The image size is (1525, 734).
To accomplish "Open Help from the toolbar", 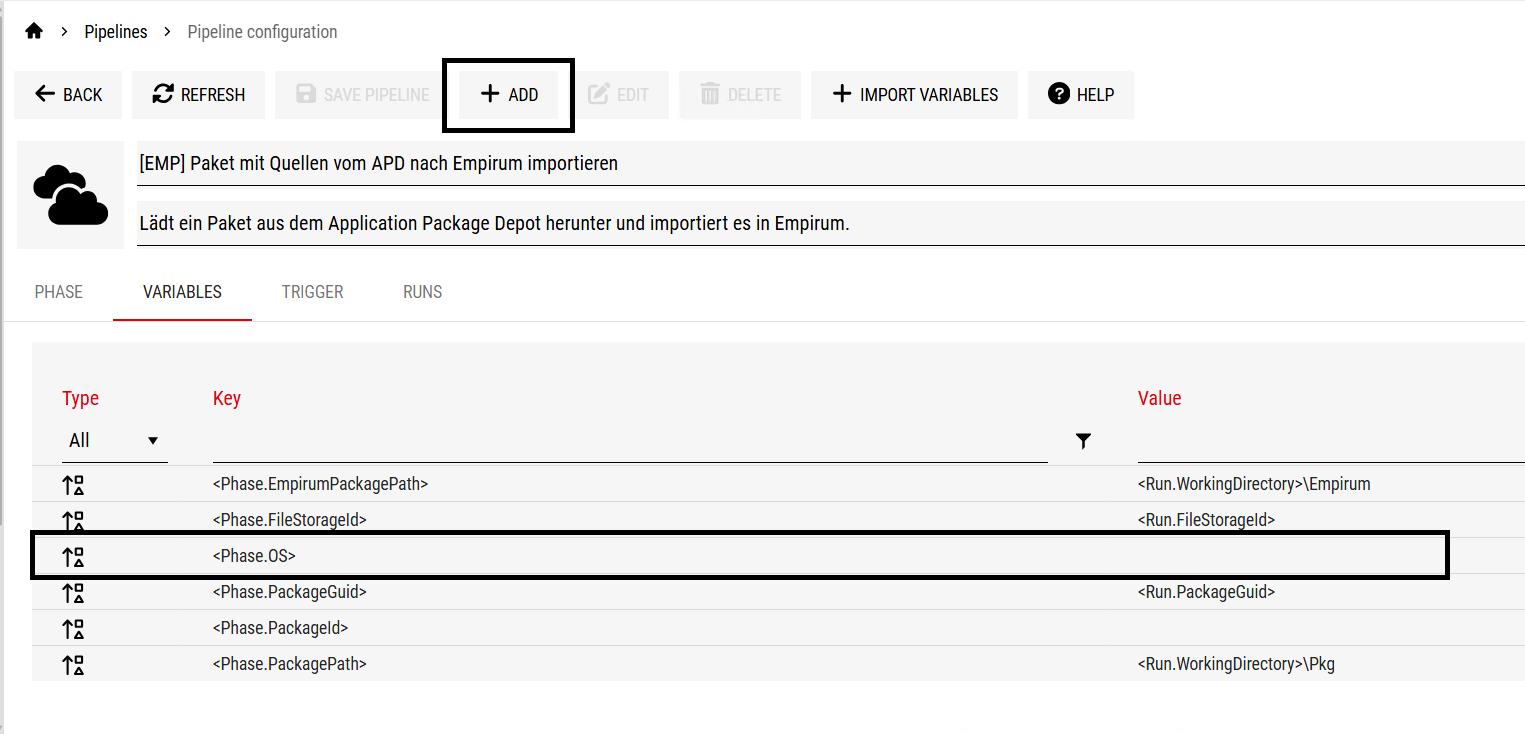I will (x=1080, y=95).
